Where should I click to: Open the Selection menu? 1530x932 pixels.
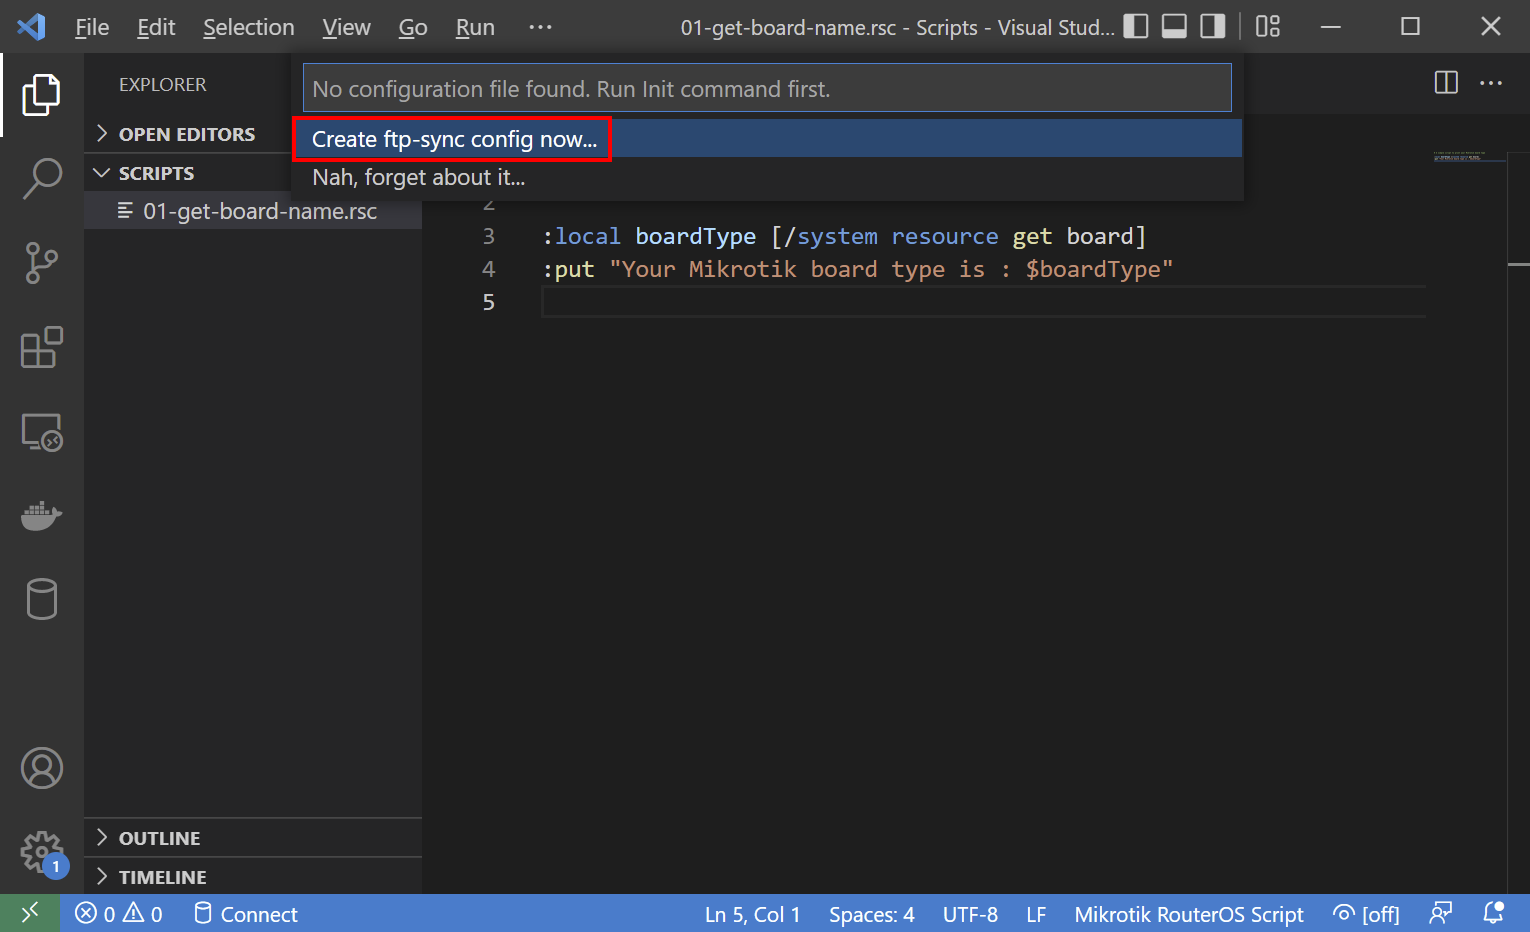(x=248, y=27)
